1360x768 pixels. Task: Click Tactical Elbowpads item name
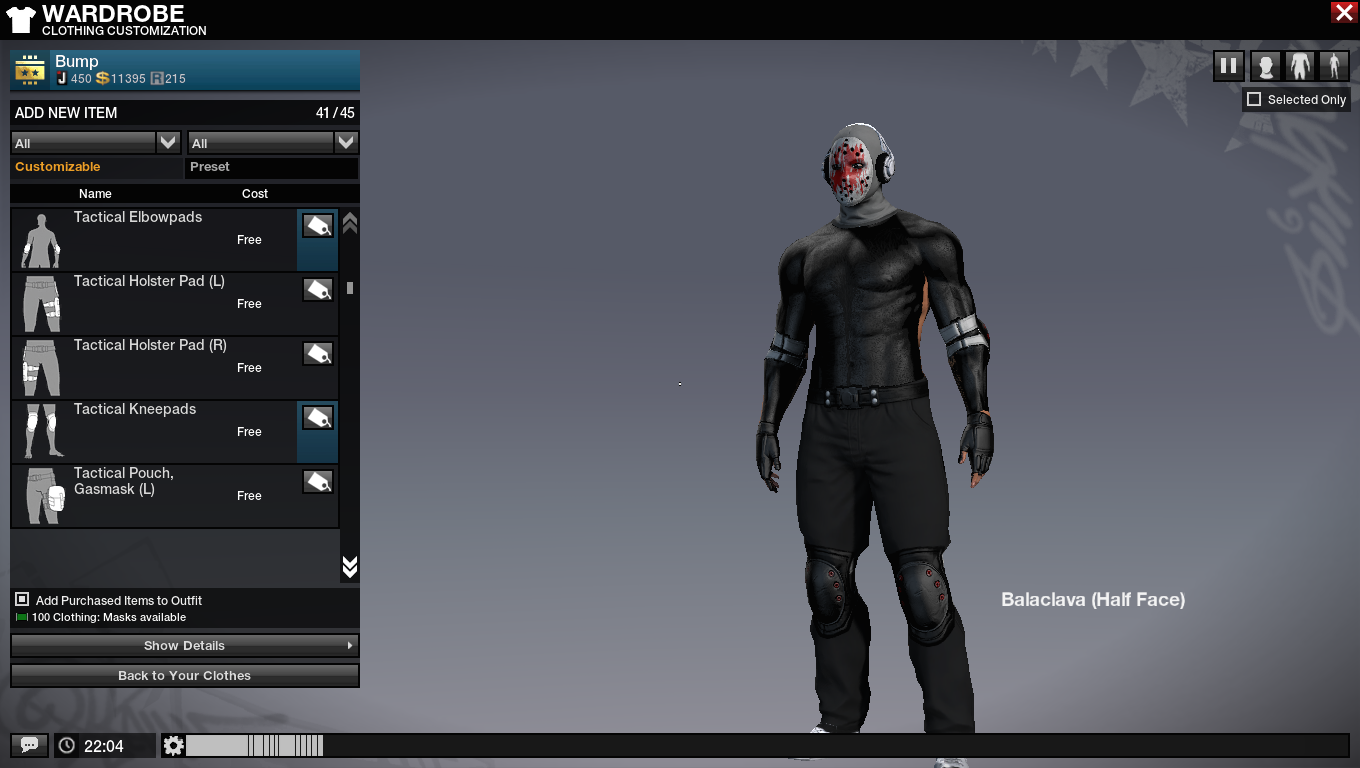coord(138,217)
